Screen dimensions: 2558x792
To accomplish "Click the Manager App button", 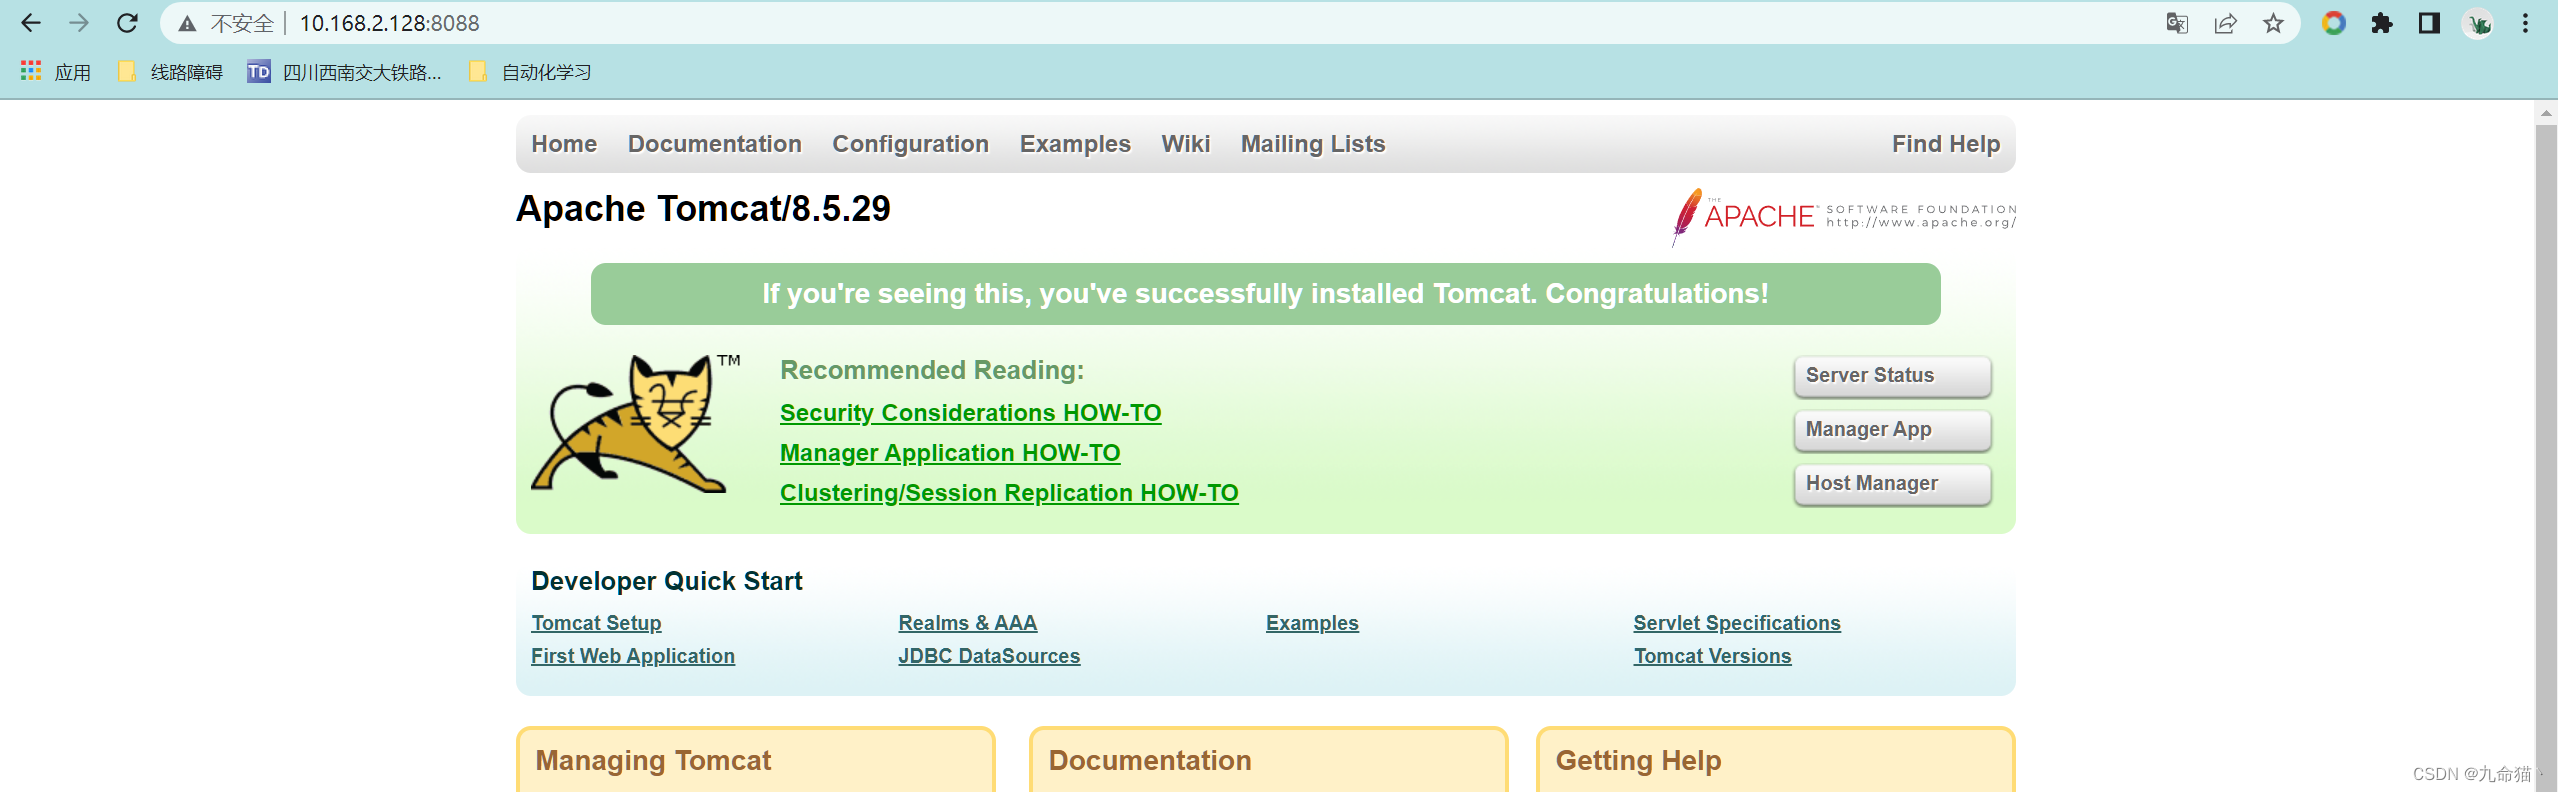I will pos(1892,429).
